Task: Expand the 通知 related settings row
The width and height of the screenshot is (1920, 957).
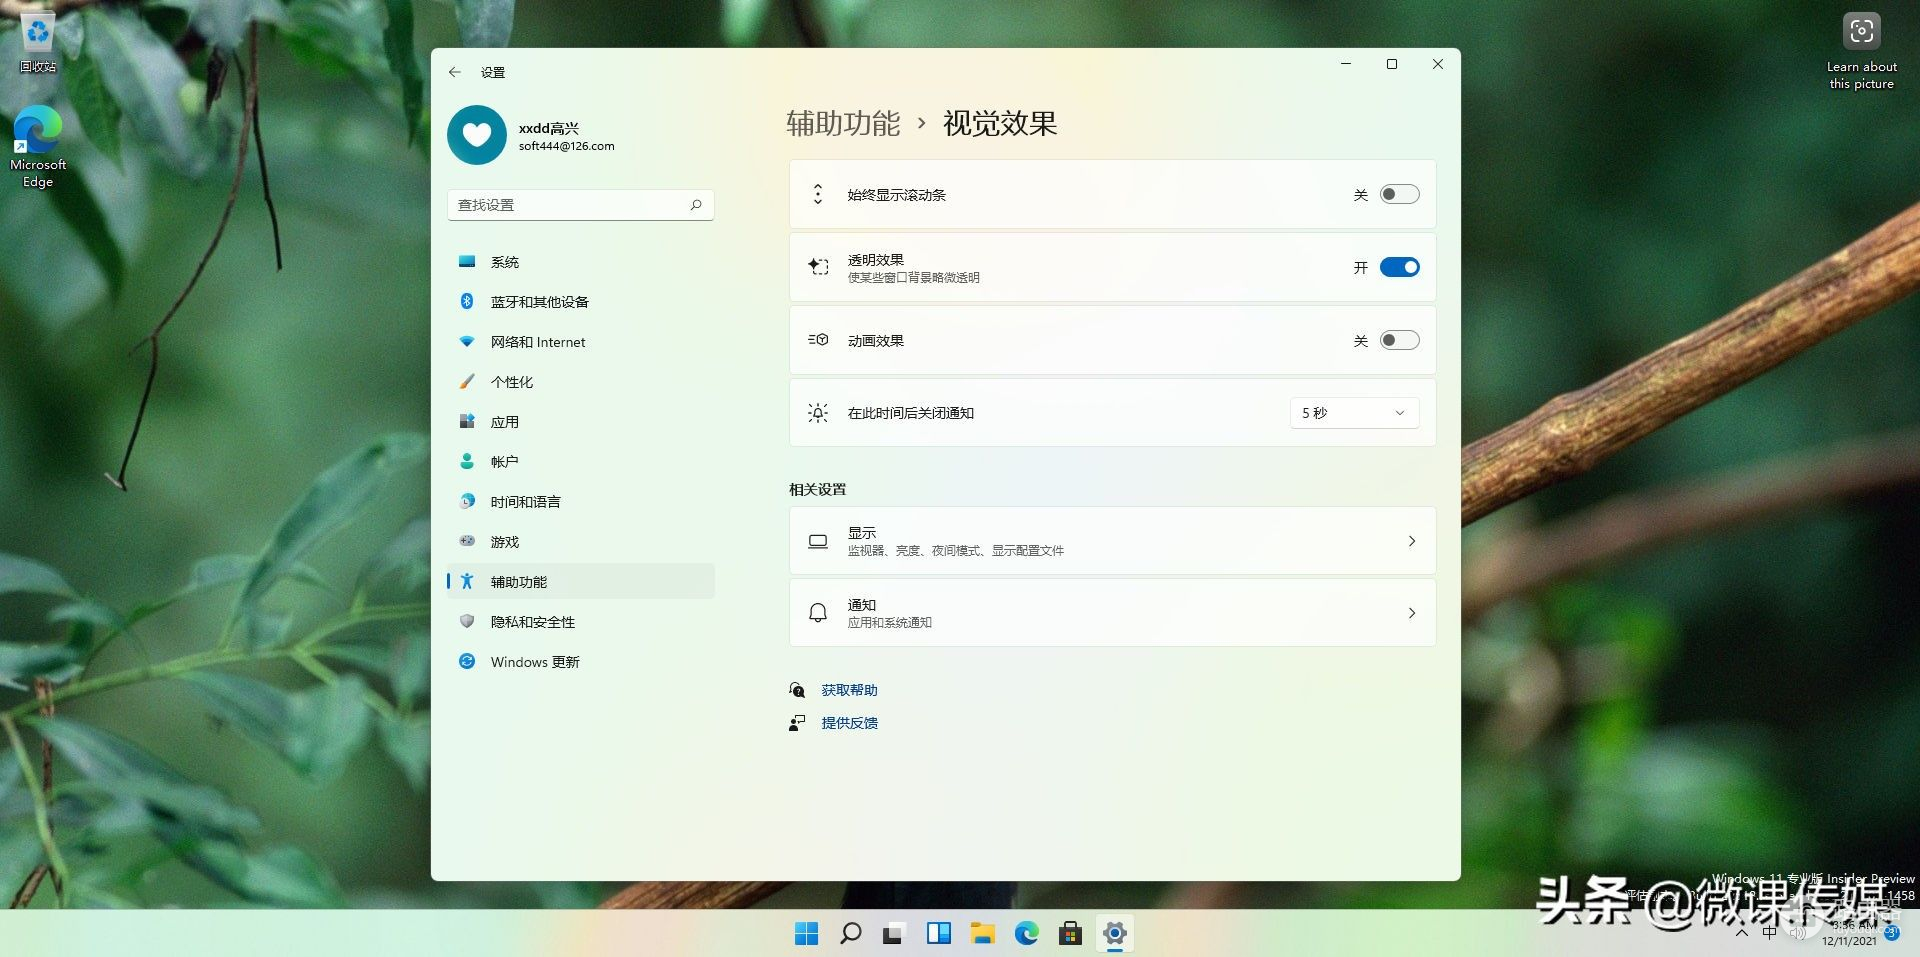Action: [1112, 613]
